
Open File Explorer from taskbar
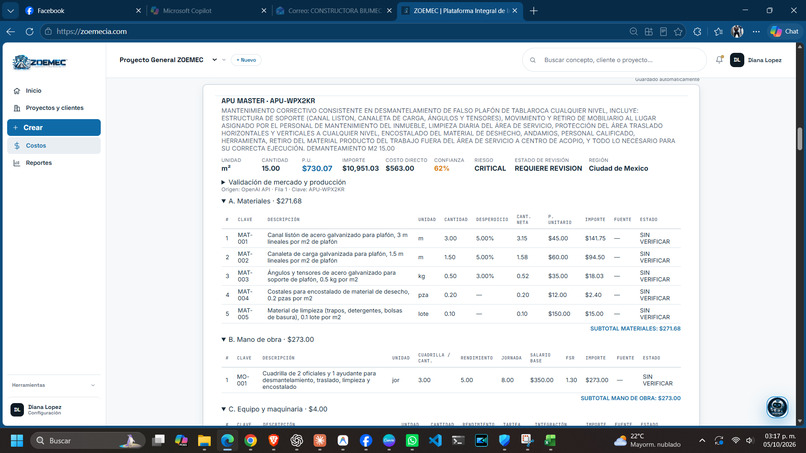[x=204, y=441]
